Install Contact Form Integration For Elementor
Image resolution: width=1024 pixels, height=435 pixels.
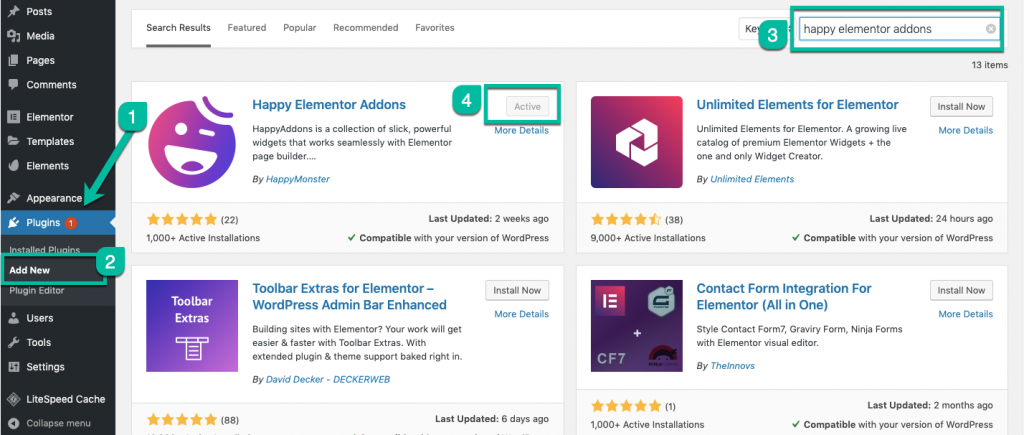point(961,291)
